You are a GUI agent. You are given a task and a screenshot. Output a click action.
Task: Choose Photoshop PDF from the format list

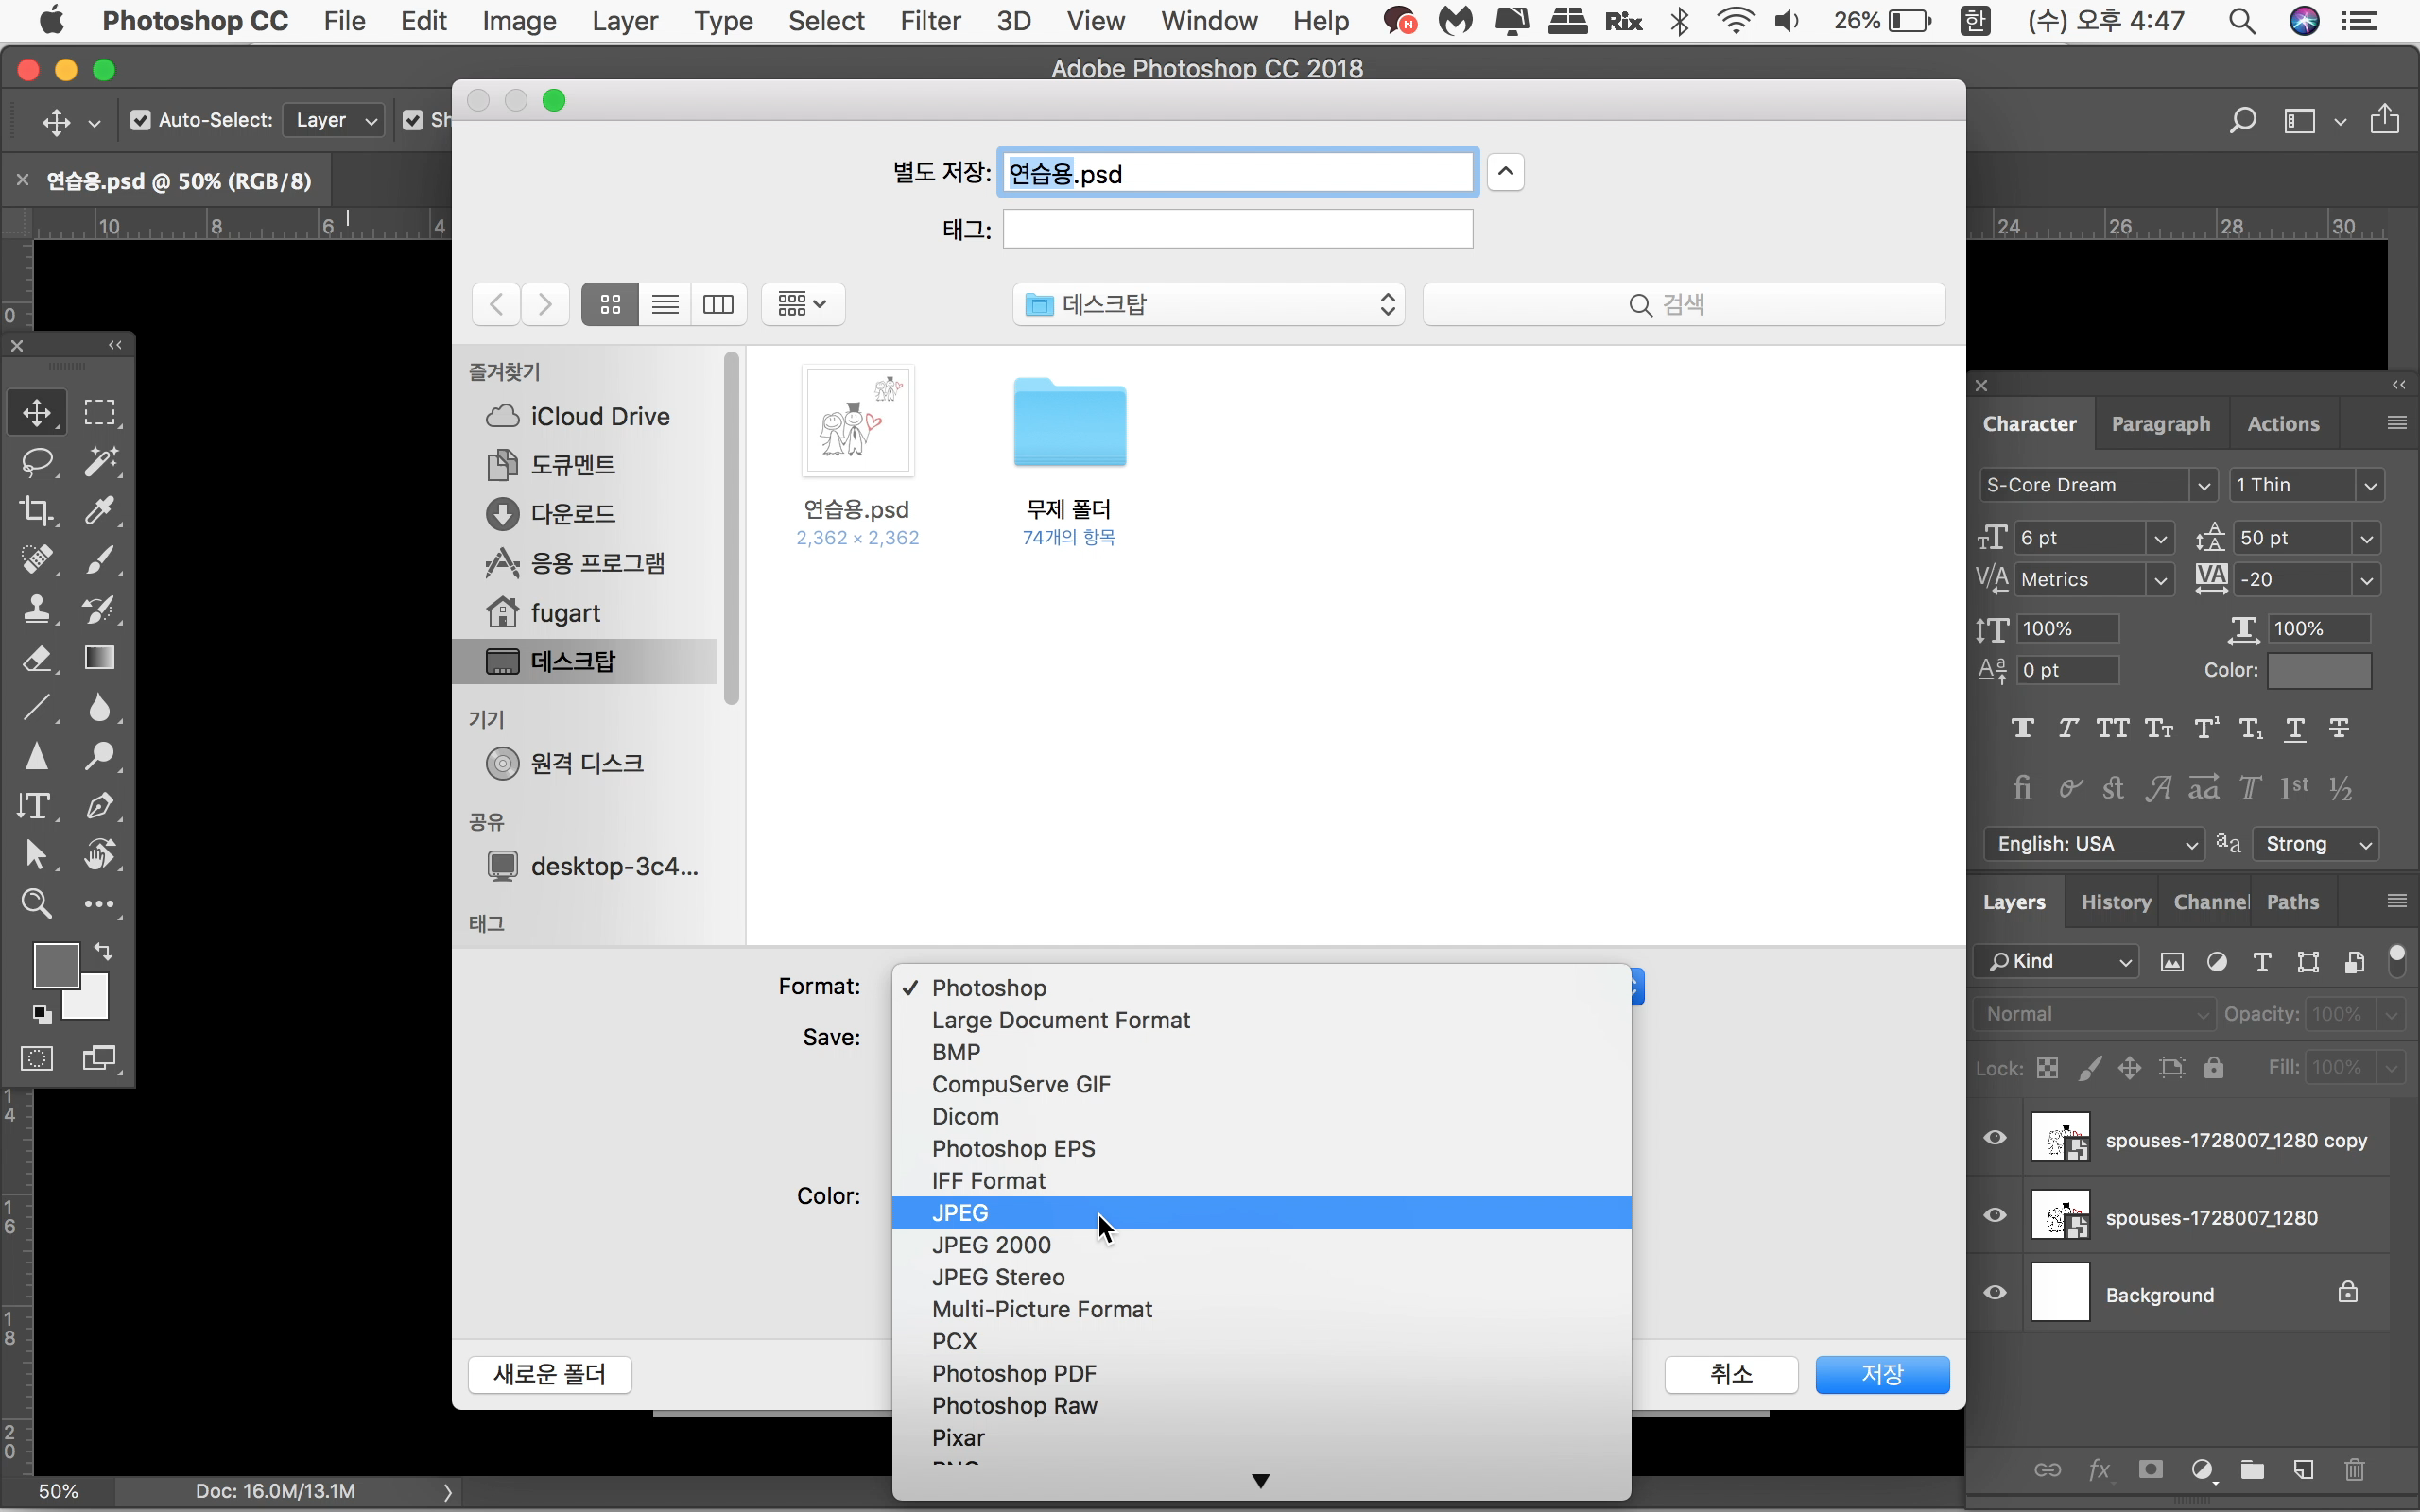click(1014, 1373)
